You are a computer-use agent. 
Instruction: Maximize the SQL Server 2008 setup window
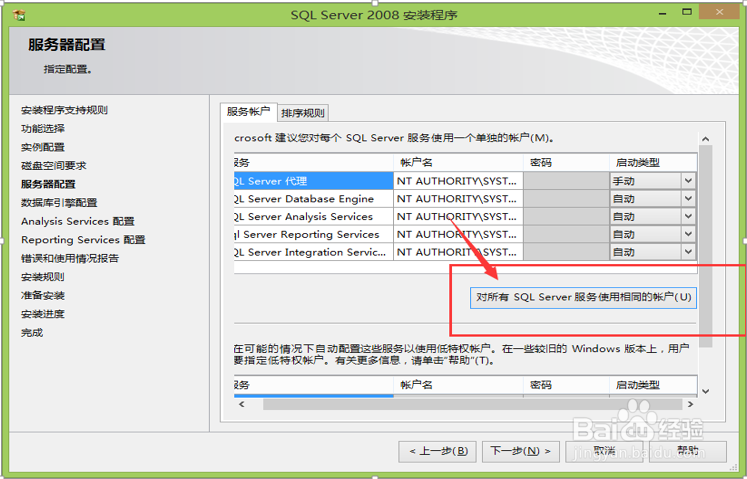(687, 12)
